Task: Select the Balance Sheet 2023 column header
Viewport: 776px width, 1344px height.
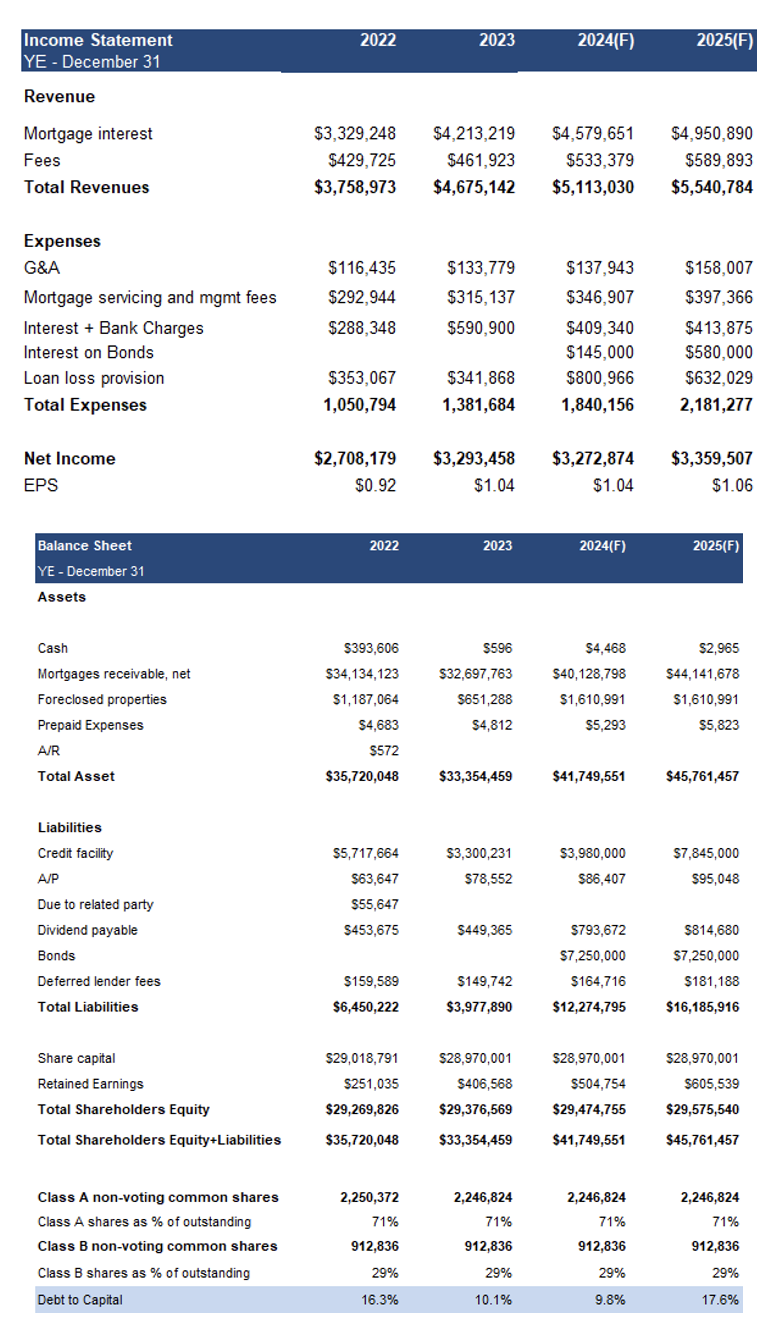Action: pos(497,546)
